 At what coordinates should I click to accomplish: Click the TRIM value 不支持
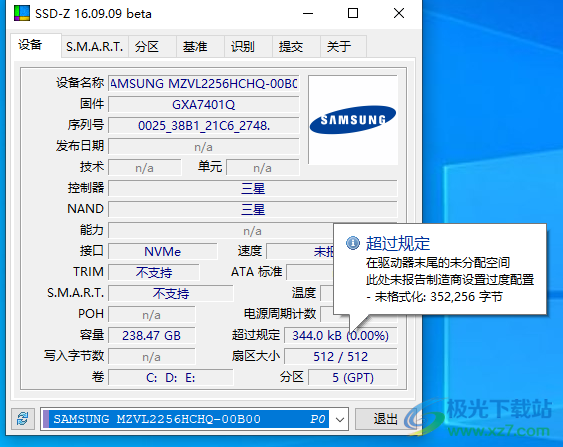point(154,272)
